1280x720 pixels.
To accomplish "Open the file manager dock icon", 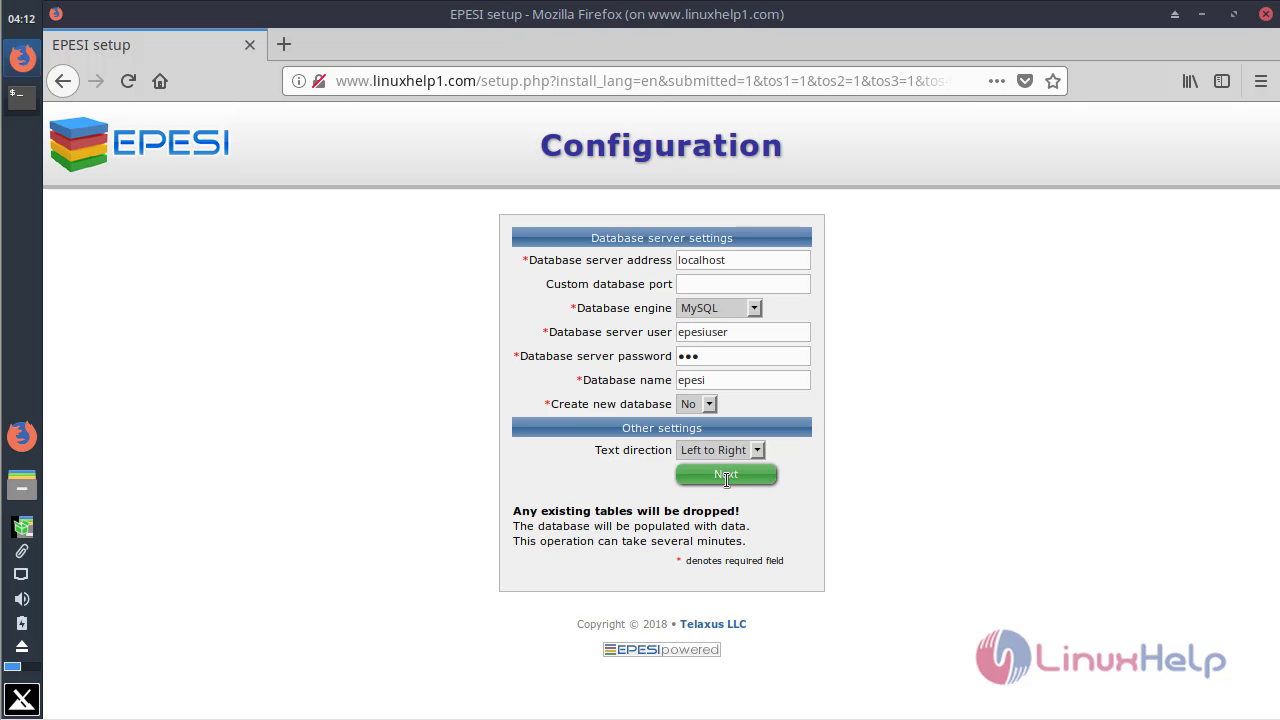I will click(22, 485).
